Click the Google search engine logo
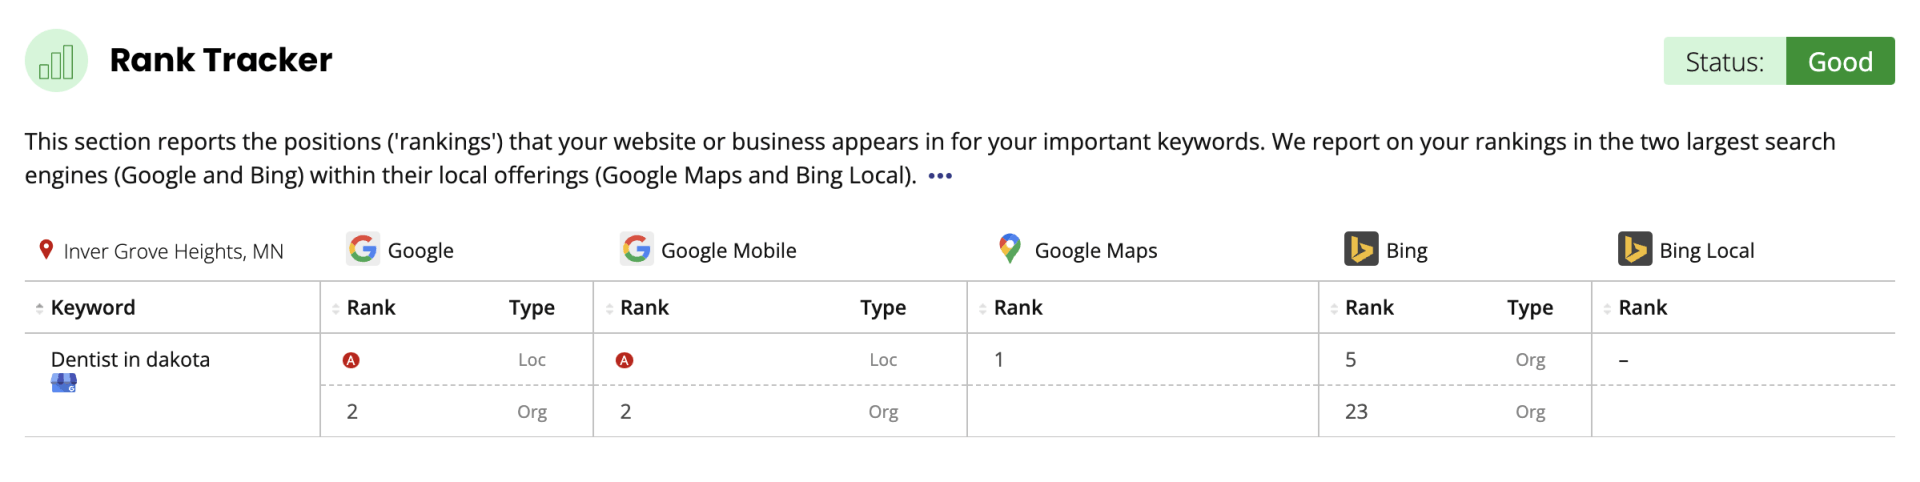The width and height of the screenshot is (1920, 482). click(x=363, y=249)
